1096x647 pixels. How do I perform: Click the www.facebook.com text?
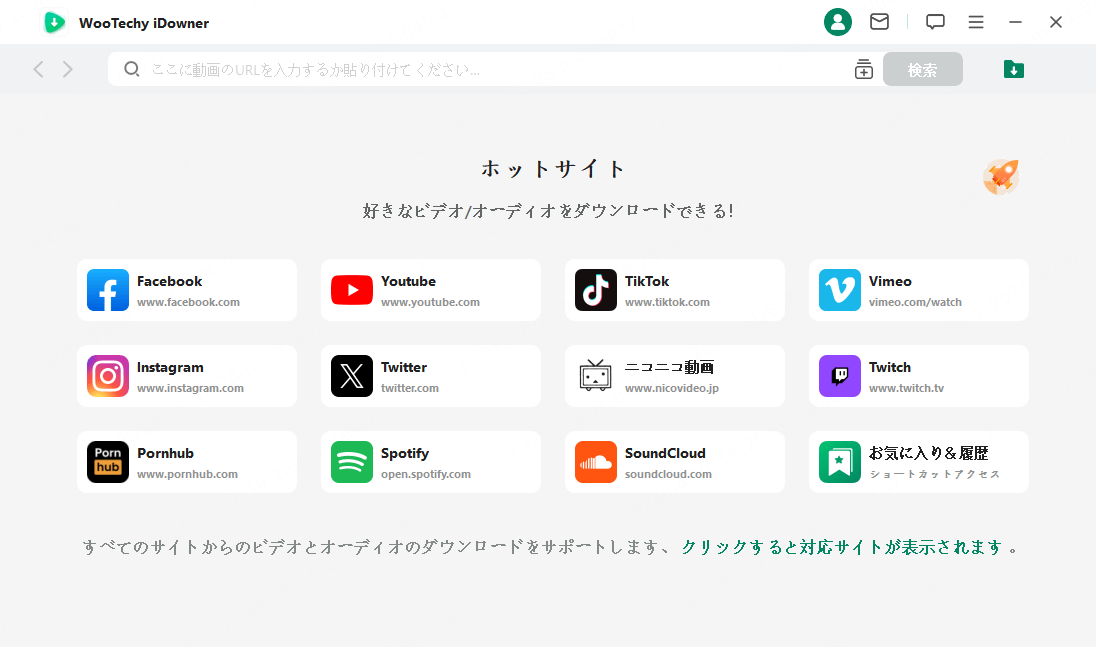click(188, 303)
